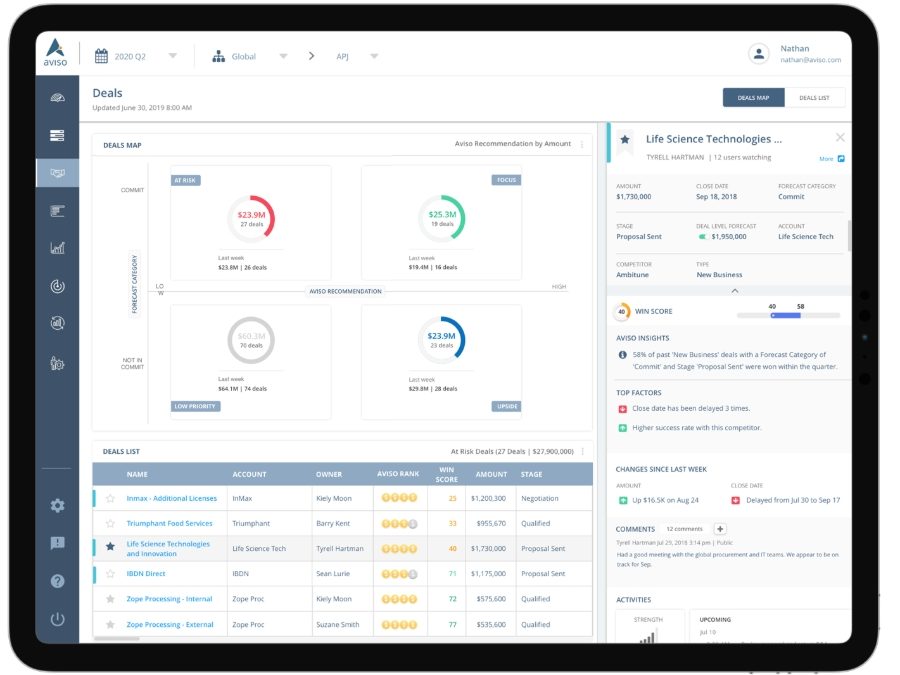
Task: Unstar Life Science Technologies and Innovation row
Action: pyautogui.click(x=110, y=546)
